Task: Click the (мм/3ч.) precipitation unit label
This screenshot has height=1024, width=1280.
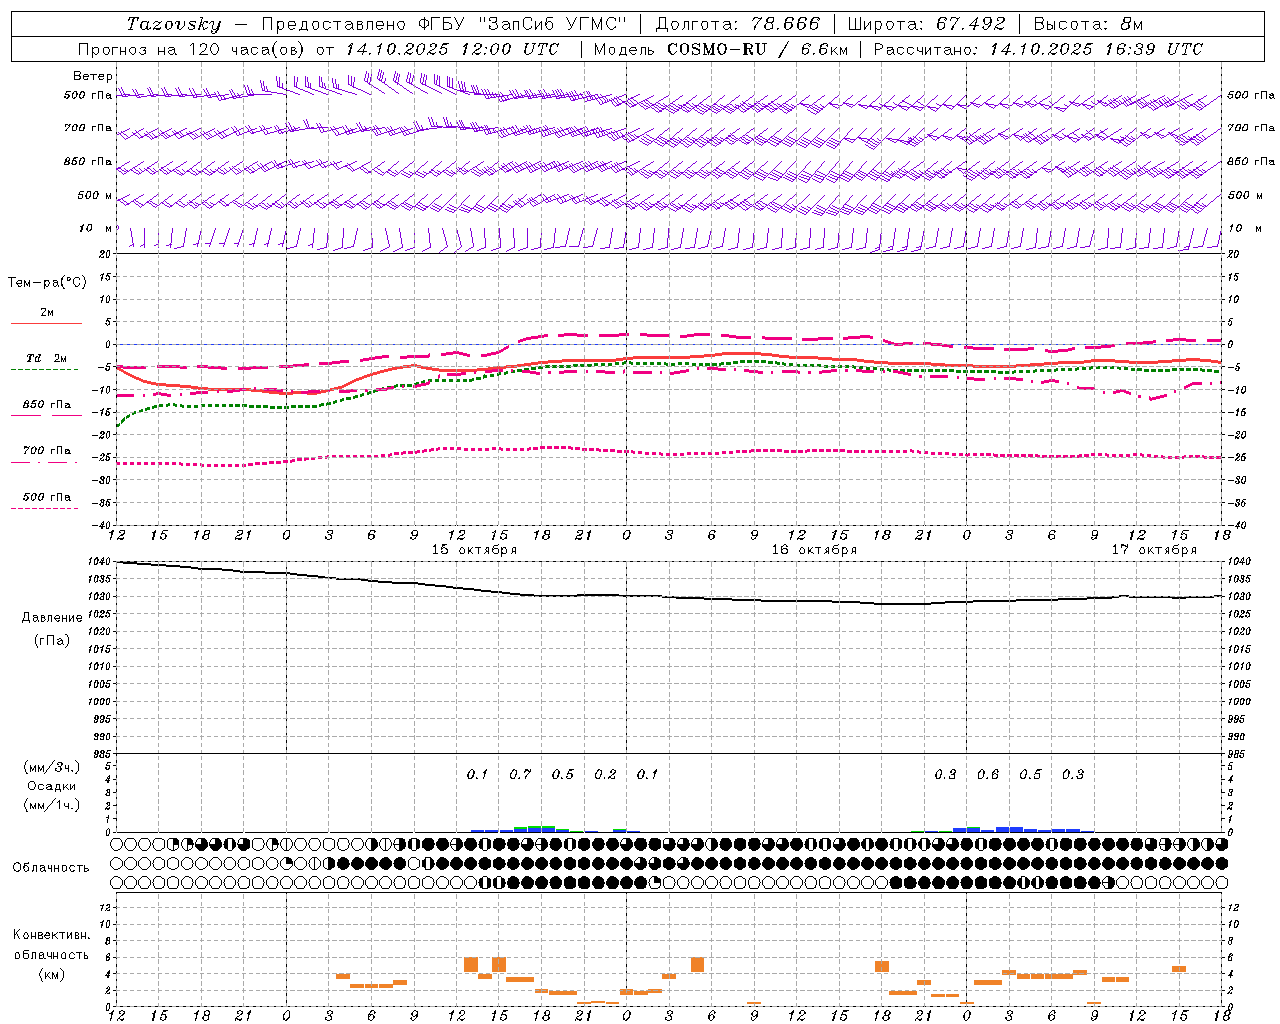Action: point(52,768)
